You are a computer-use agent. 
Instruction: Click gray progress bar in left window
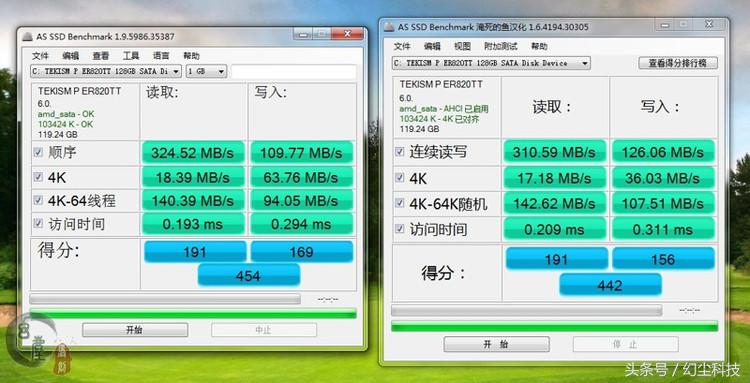click(x=165, y=299)
